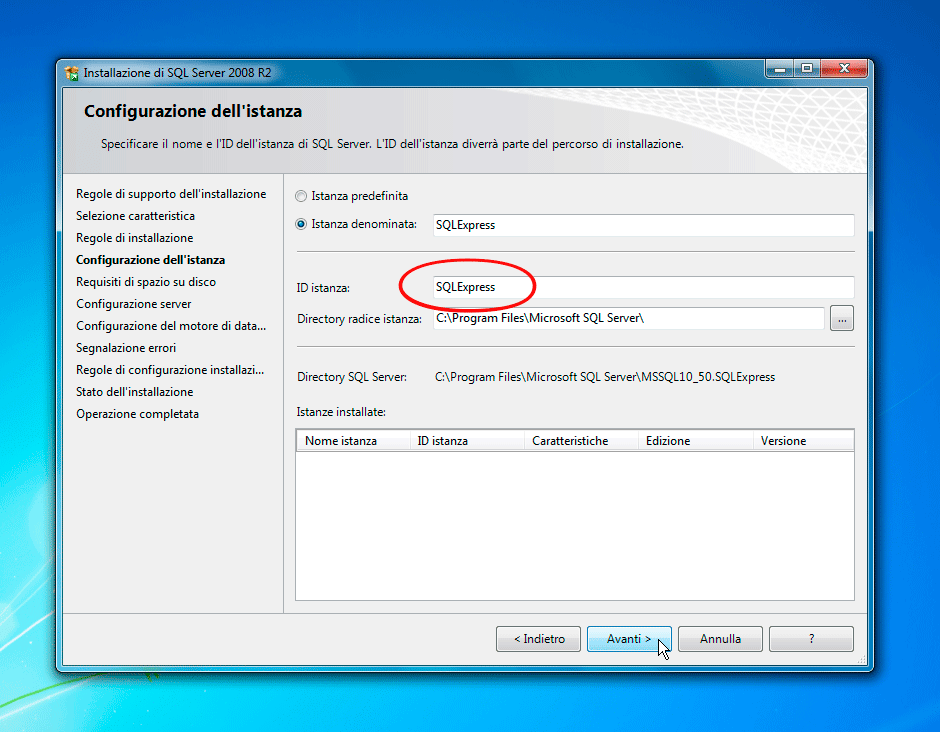Close the SQL Server installer window

pos(844,69)
